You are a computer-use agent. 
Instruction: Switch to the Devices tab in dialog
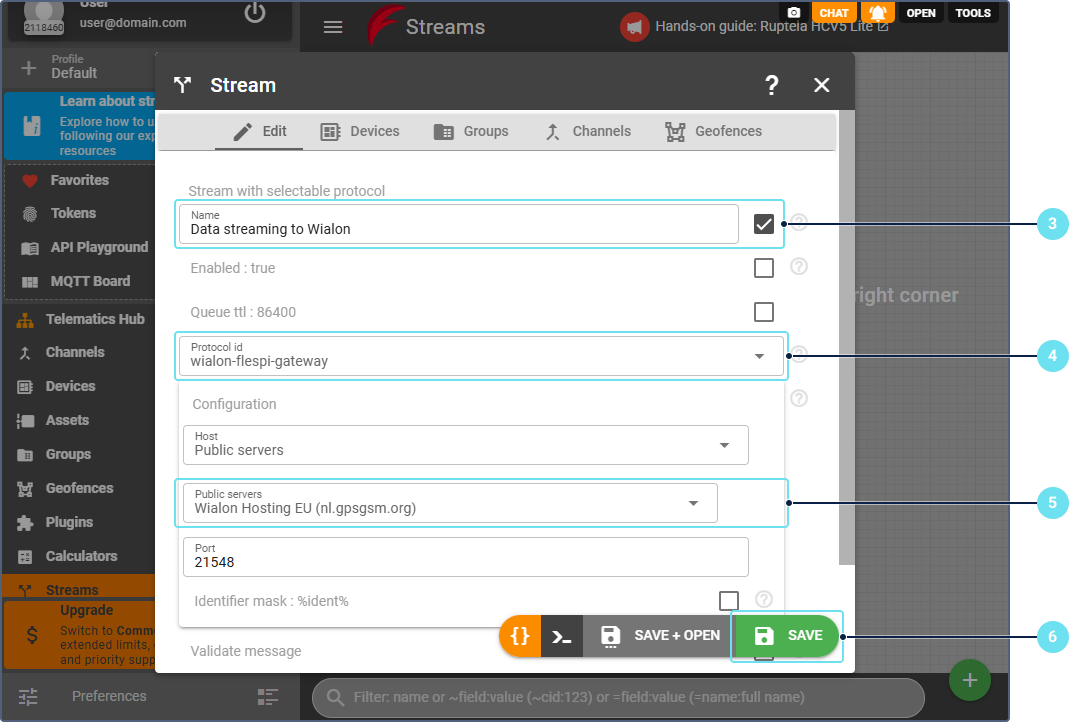pos(360,132)
